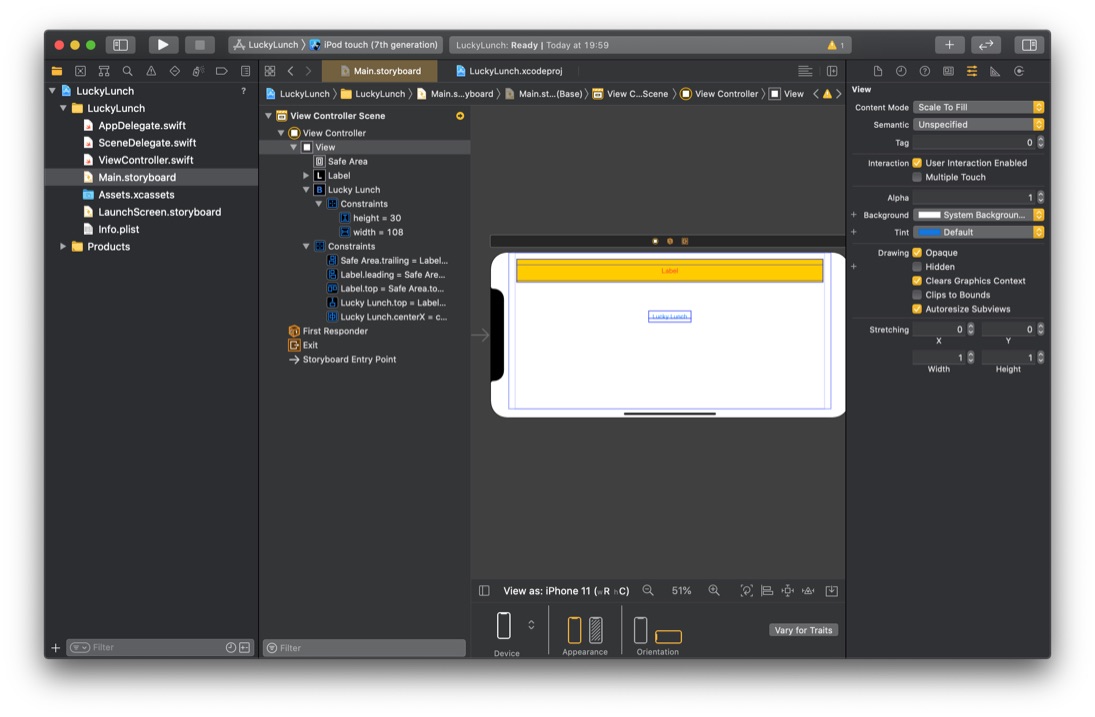This screenshot has height=717, width=1095.
Task: Click the Alpha value field
Action: [x=973, y=198]
